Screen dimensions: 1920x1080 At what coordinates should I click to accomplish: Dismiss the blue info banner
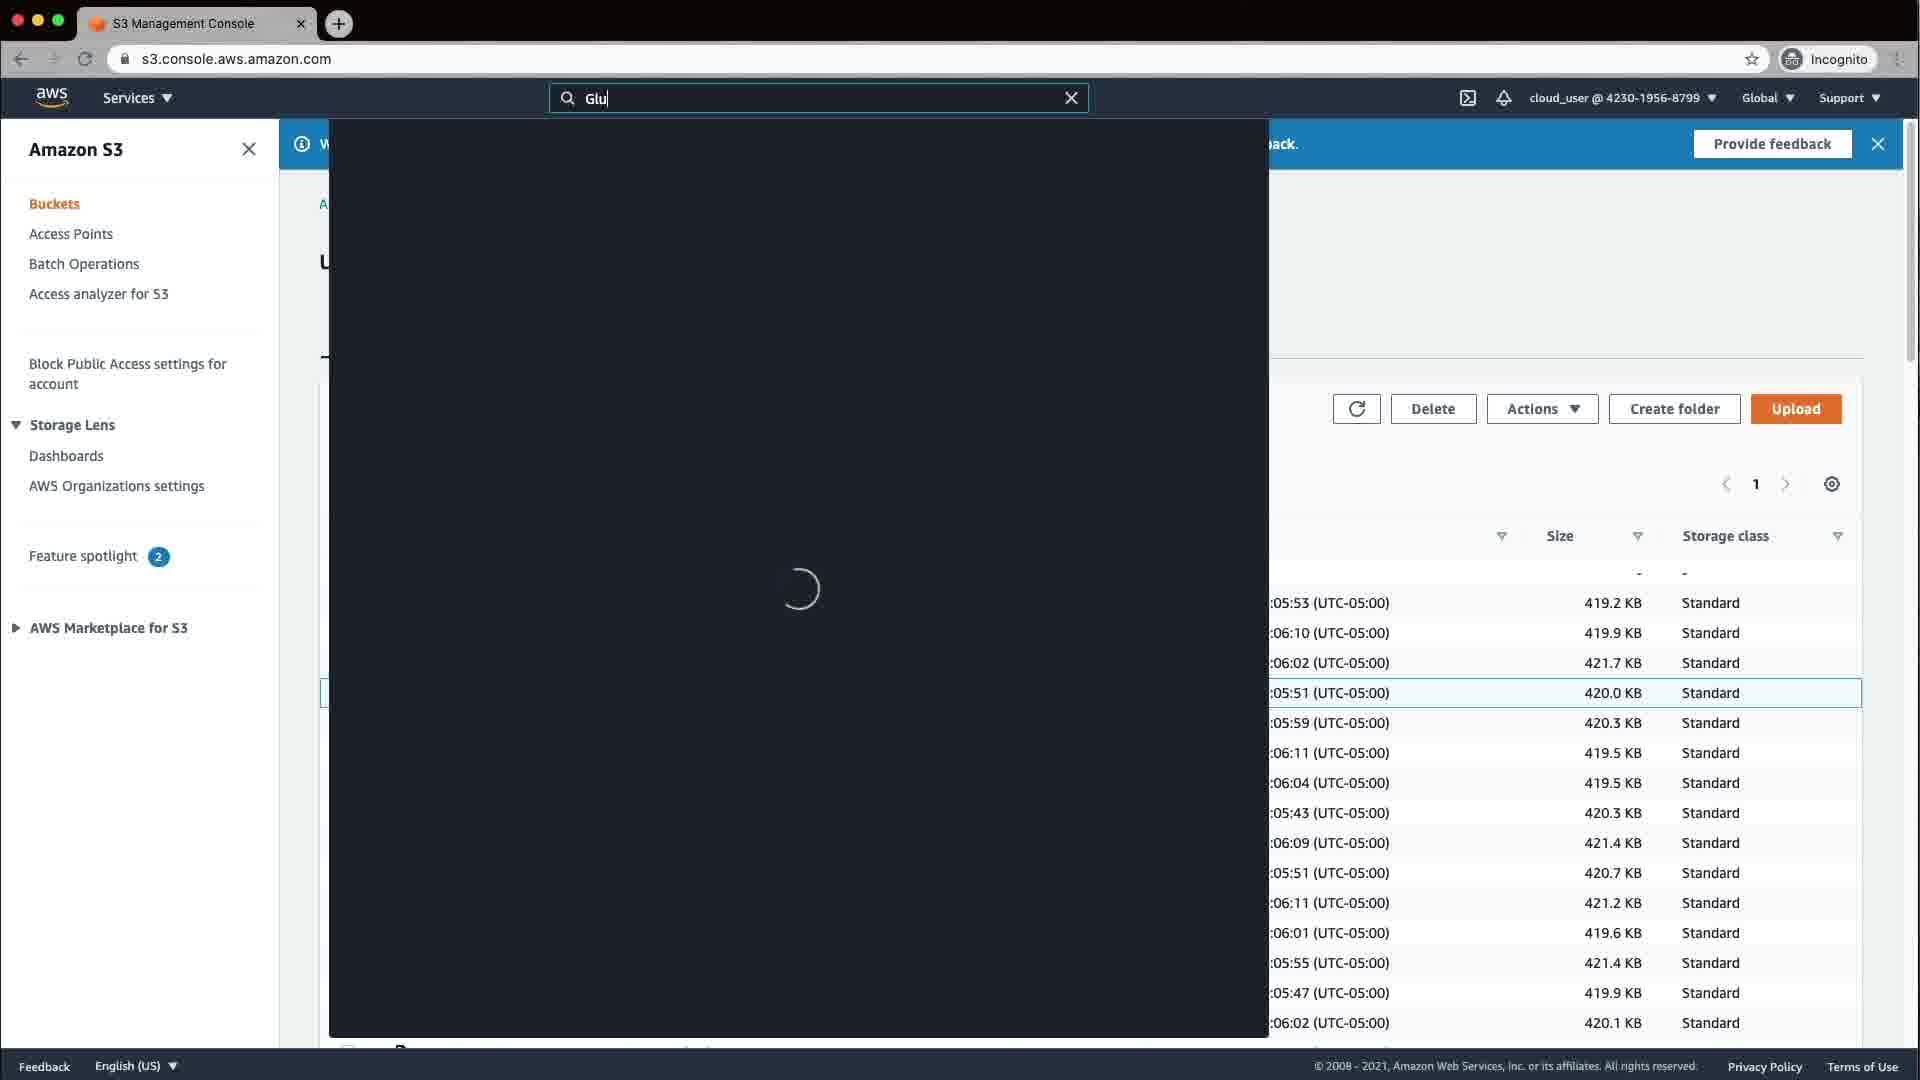coord(1877,144)
